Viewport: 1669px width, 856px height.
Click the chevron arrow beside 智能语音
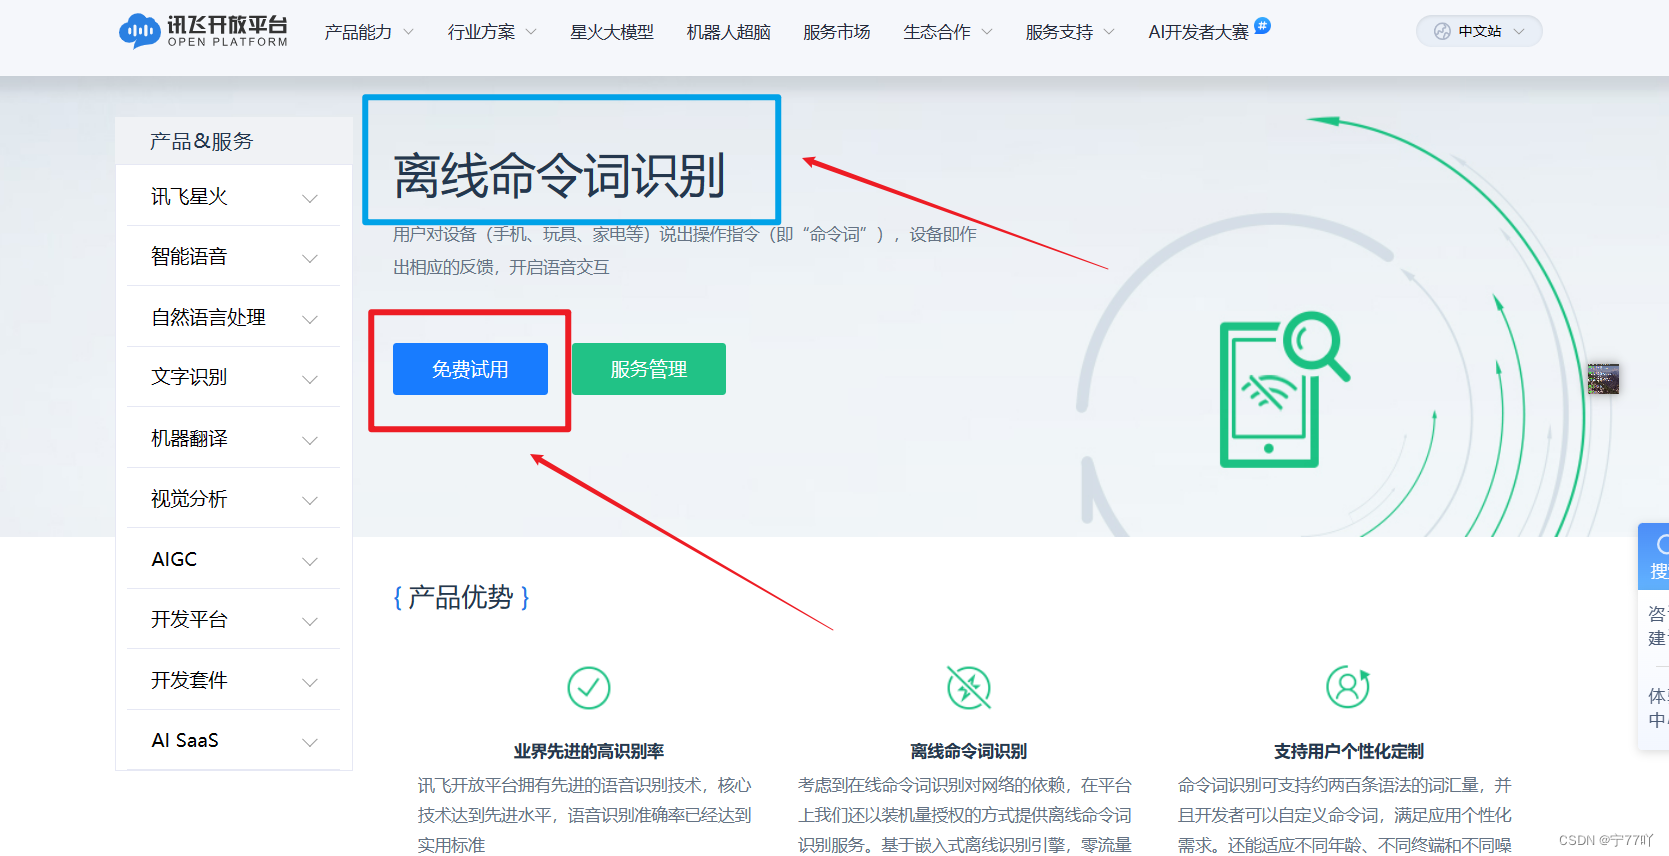click(310, 258)
